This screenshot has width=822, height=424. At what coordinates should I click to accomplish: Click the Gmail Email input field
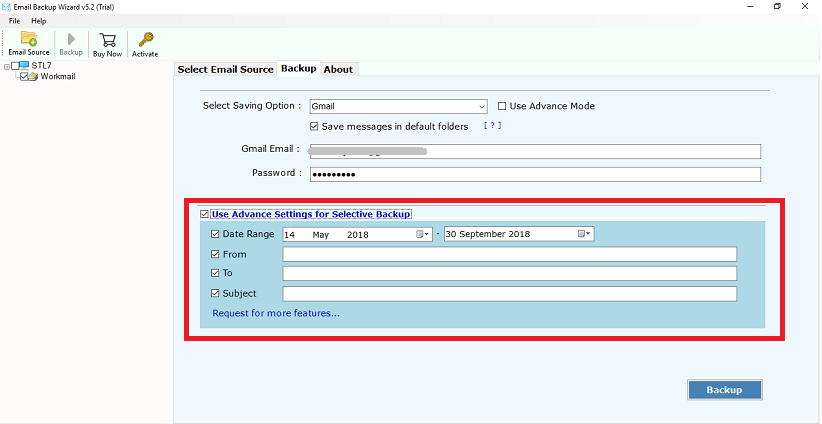[x=535, y=151]
